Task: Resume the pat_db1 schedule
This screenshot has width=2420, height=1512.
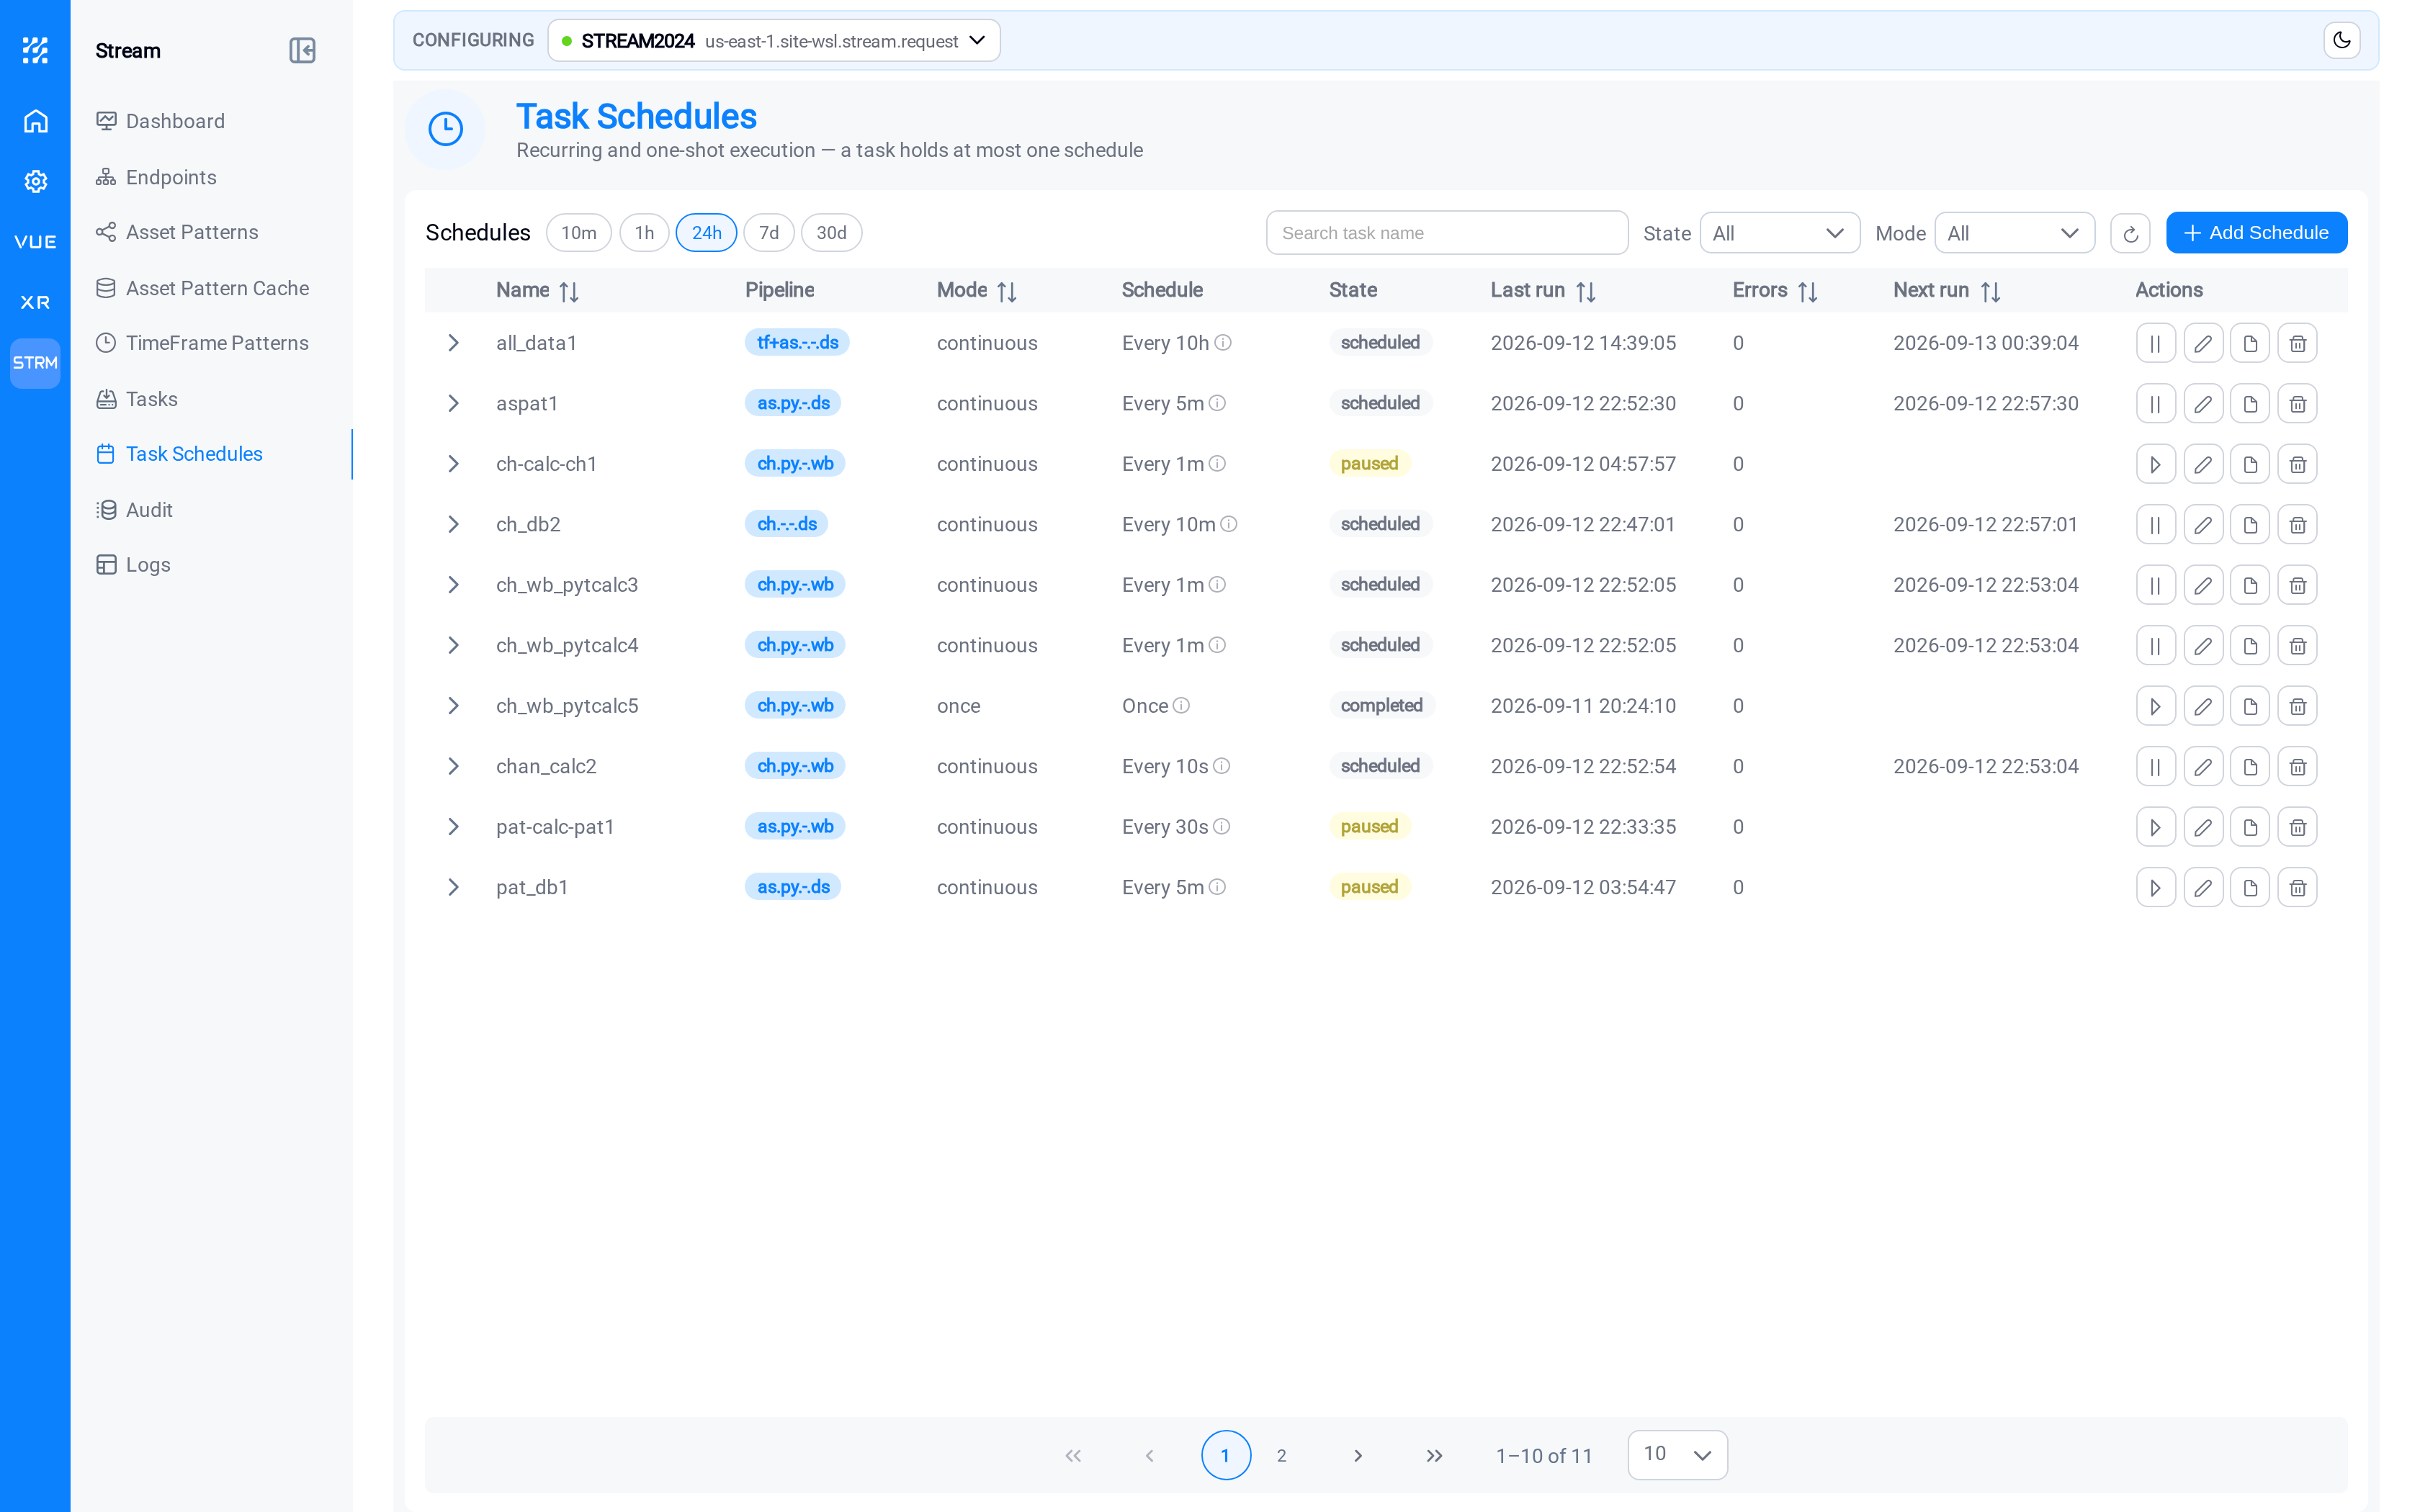Action: [x=2155, y=888]
